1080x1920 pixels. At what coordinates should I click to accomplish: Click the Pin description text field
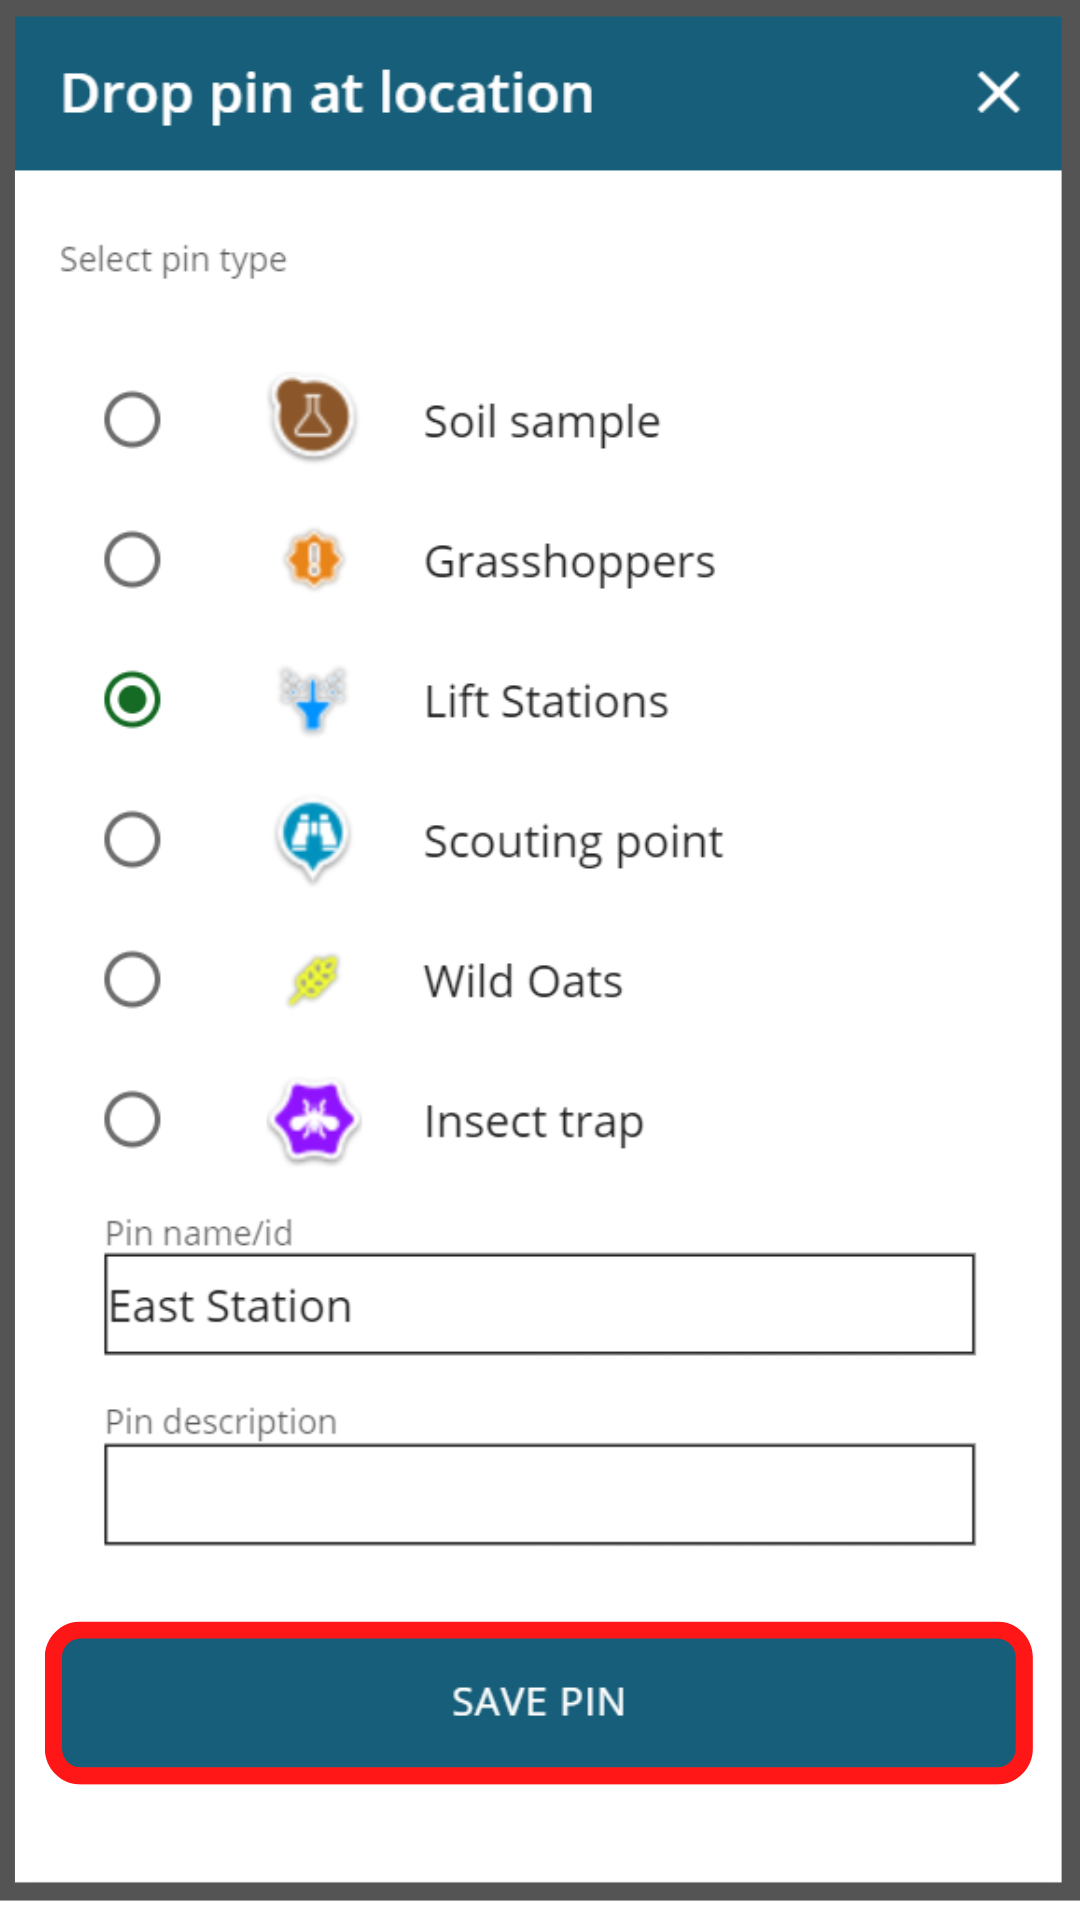(x=539, y=1492)
